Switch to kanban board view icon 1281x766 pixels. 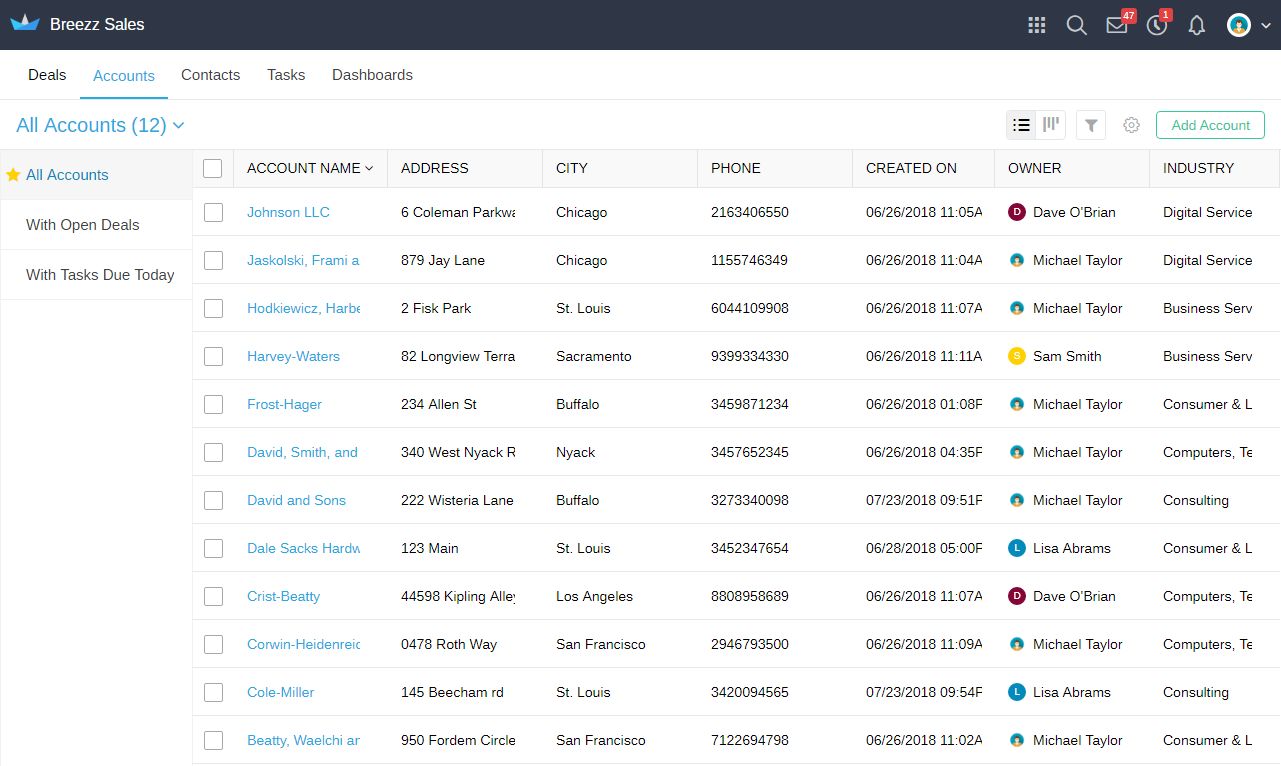[1051, 125]
